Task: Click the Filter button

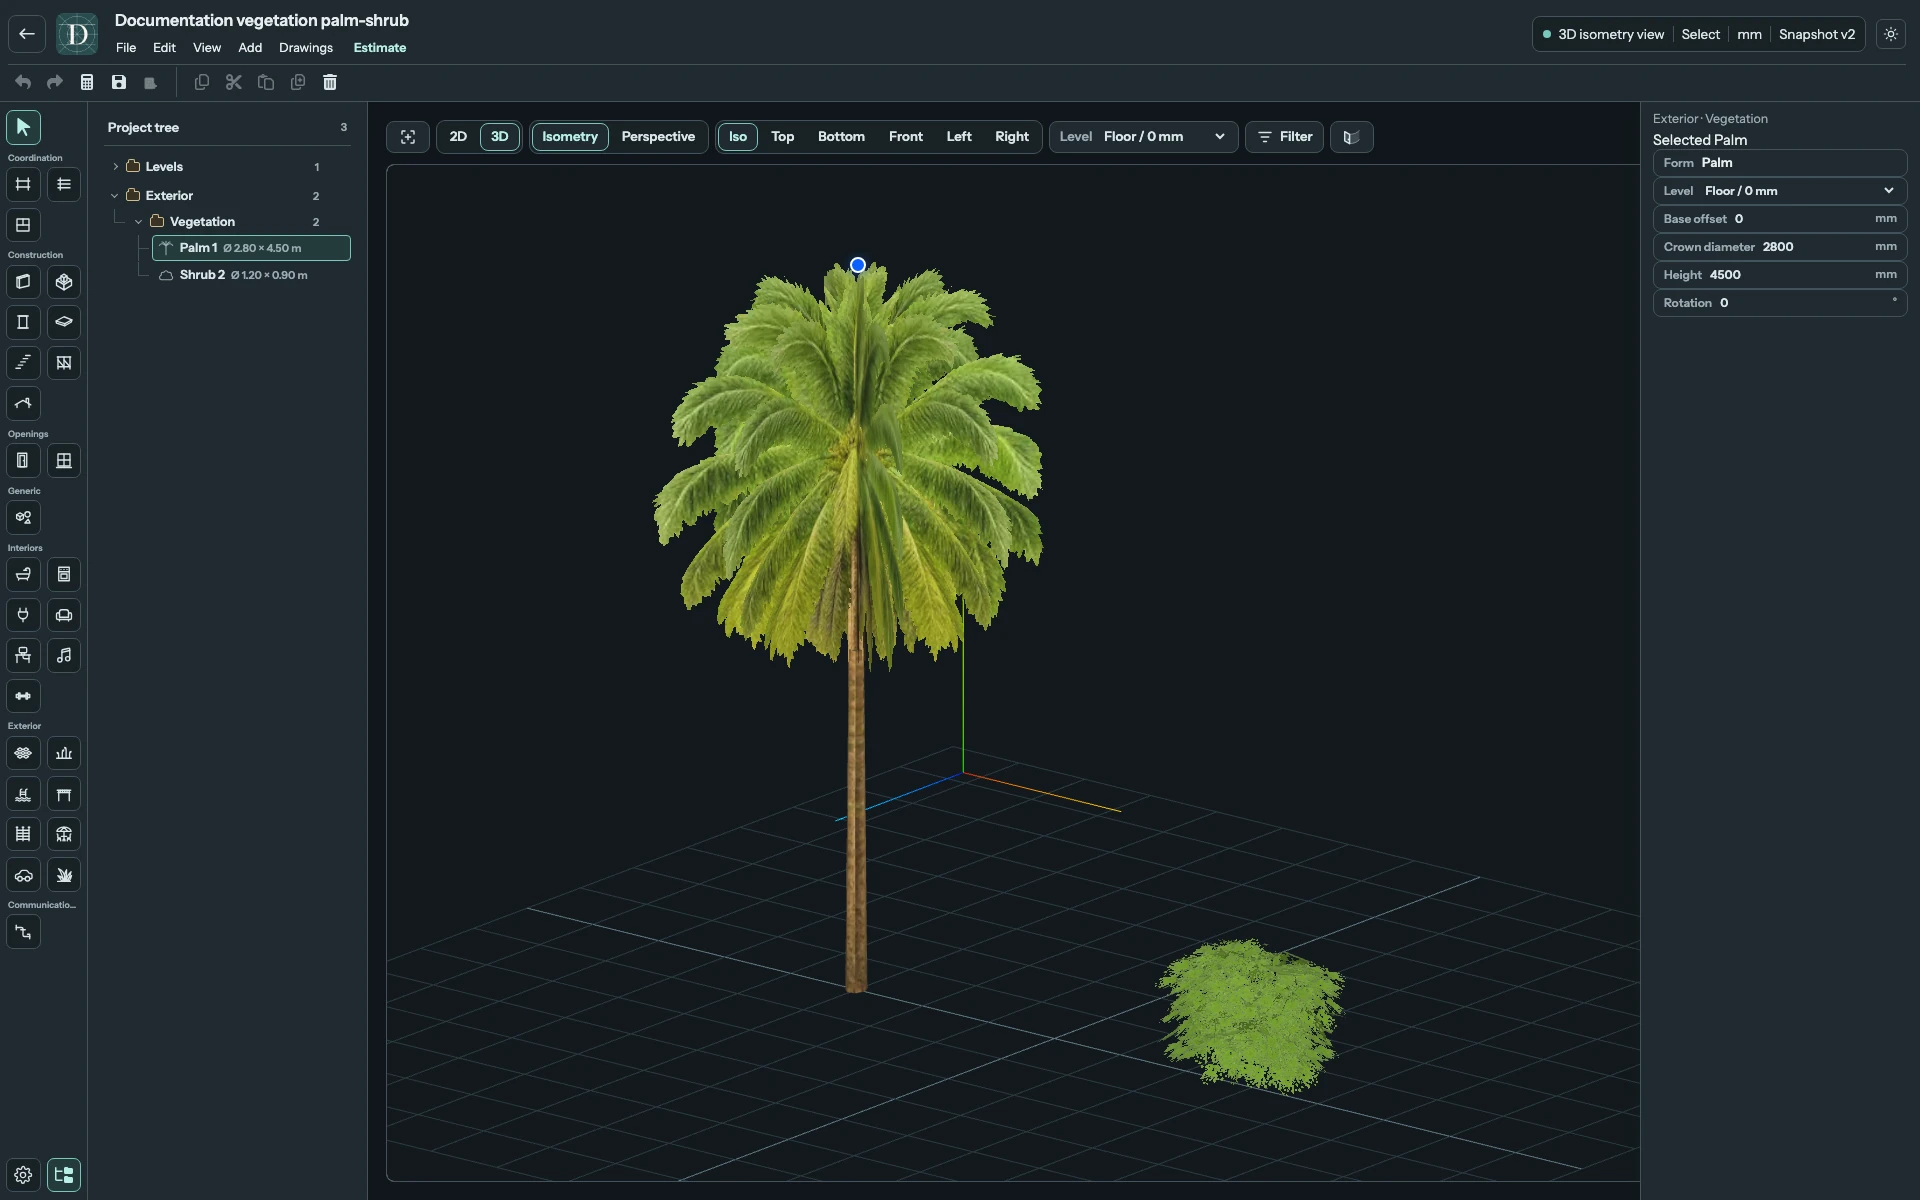Action: 1284,137
